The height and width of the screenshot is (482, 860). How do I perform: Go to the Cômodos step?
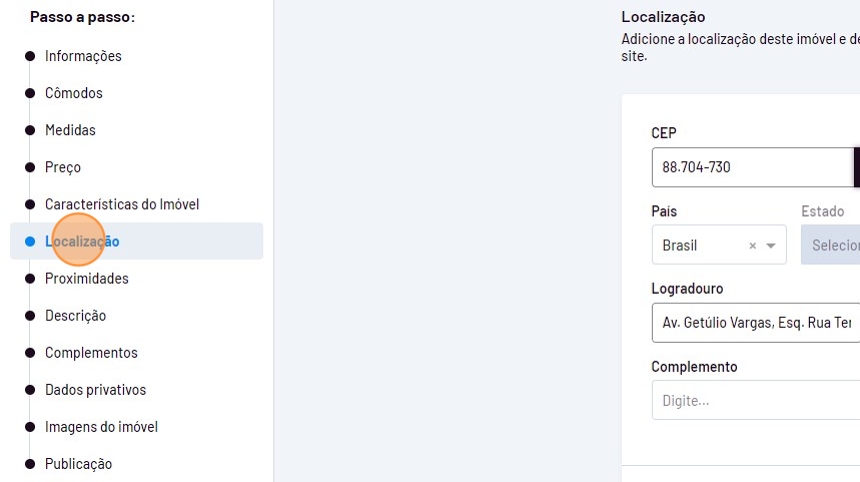click(74, 93)
